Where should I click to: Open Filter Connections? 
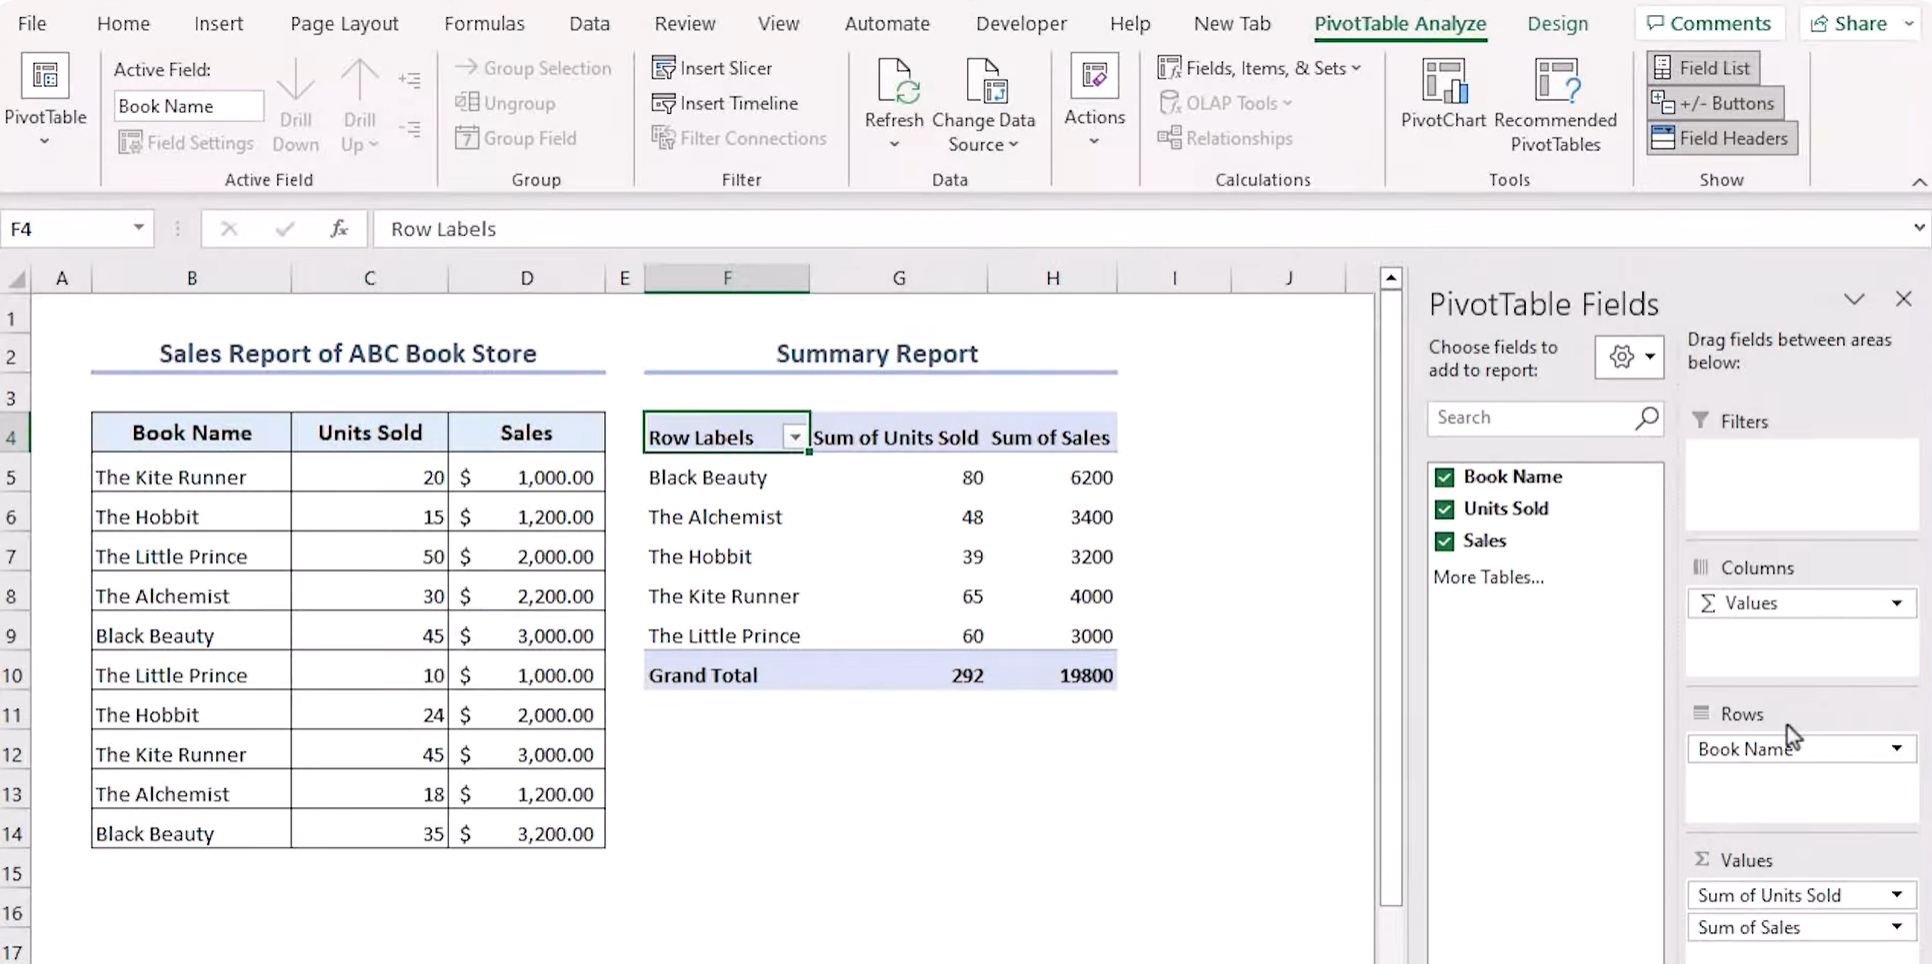click(739, 138)
